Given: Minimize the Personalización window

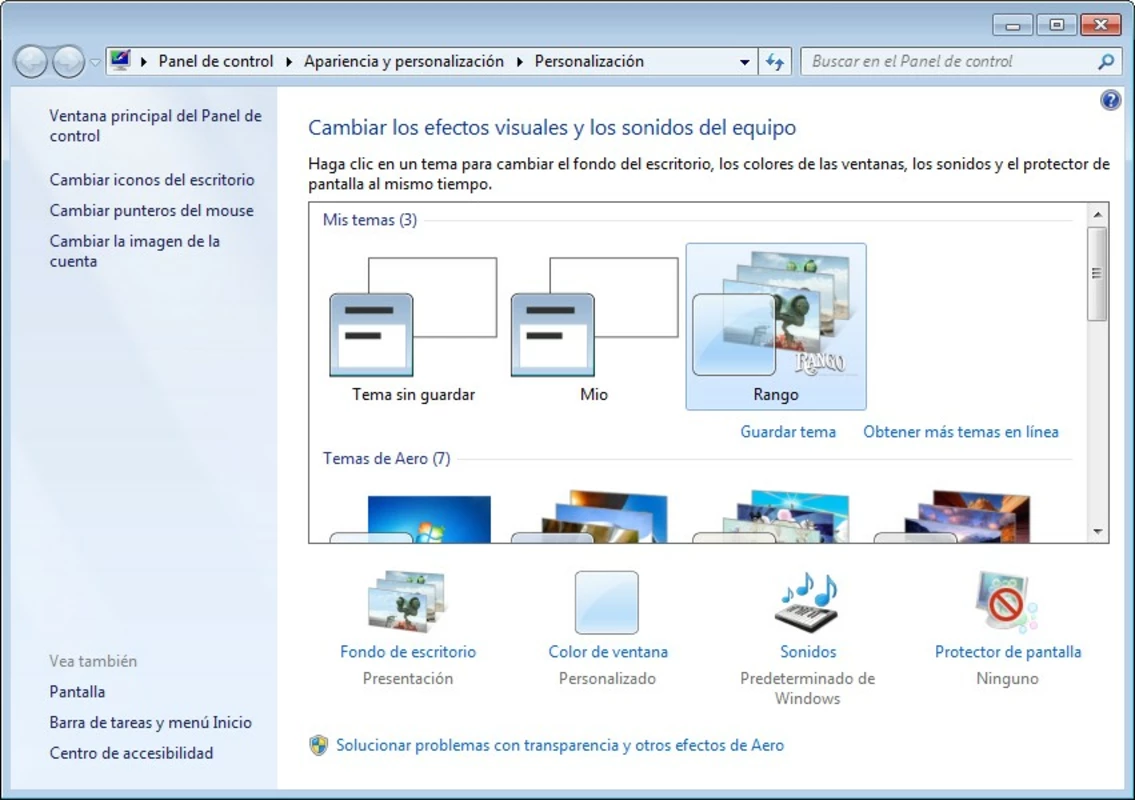Looking at the screenshot, I should [1013, 25].
